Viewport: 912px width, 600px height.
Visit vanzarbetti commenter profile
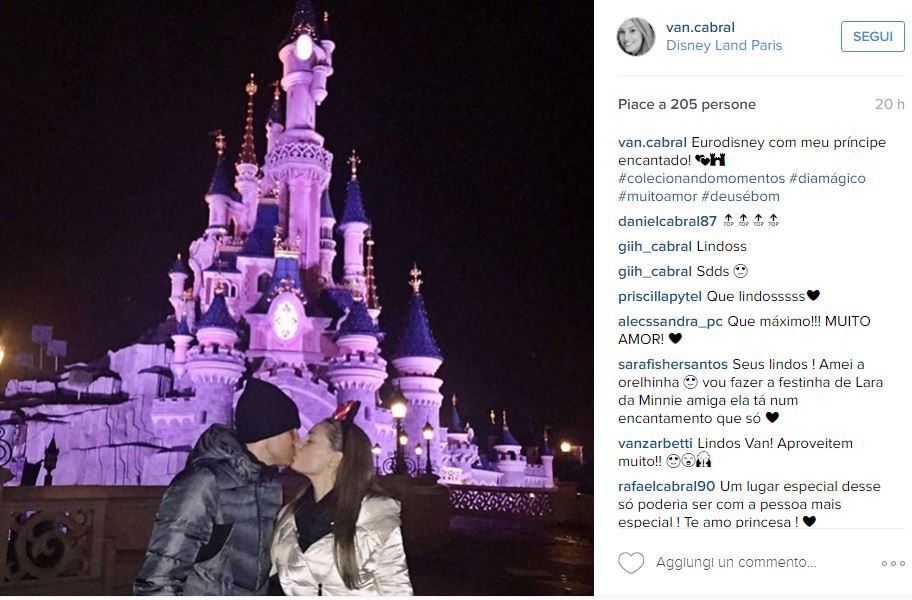pos(656,444)
